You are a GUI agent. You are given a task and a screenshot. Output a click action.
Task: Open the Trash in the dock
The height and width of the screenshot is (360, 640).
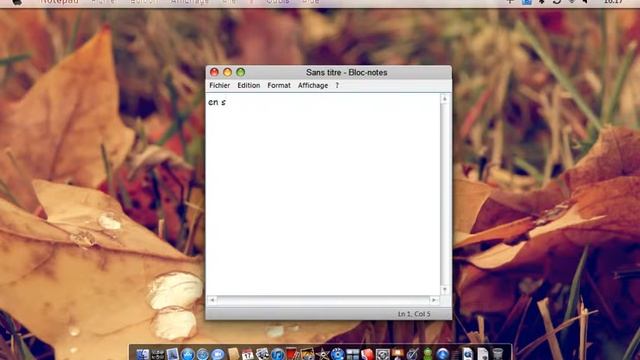(497, 354)
